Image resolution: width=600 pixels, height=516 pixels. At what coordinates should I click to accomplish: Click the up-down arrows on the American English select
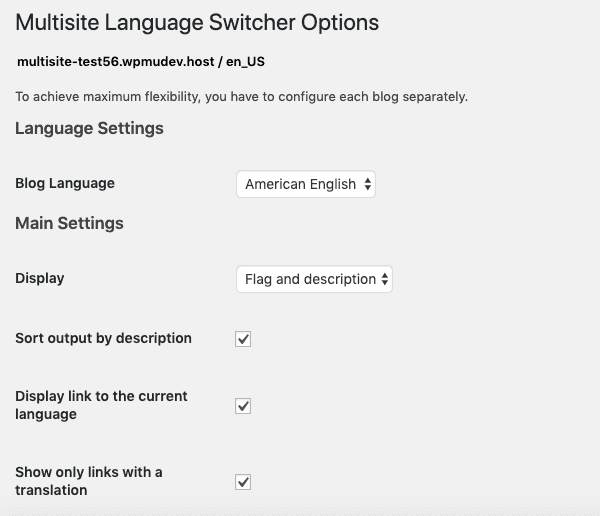pos(367,184)
